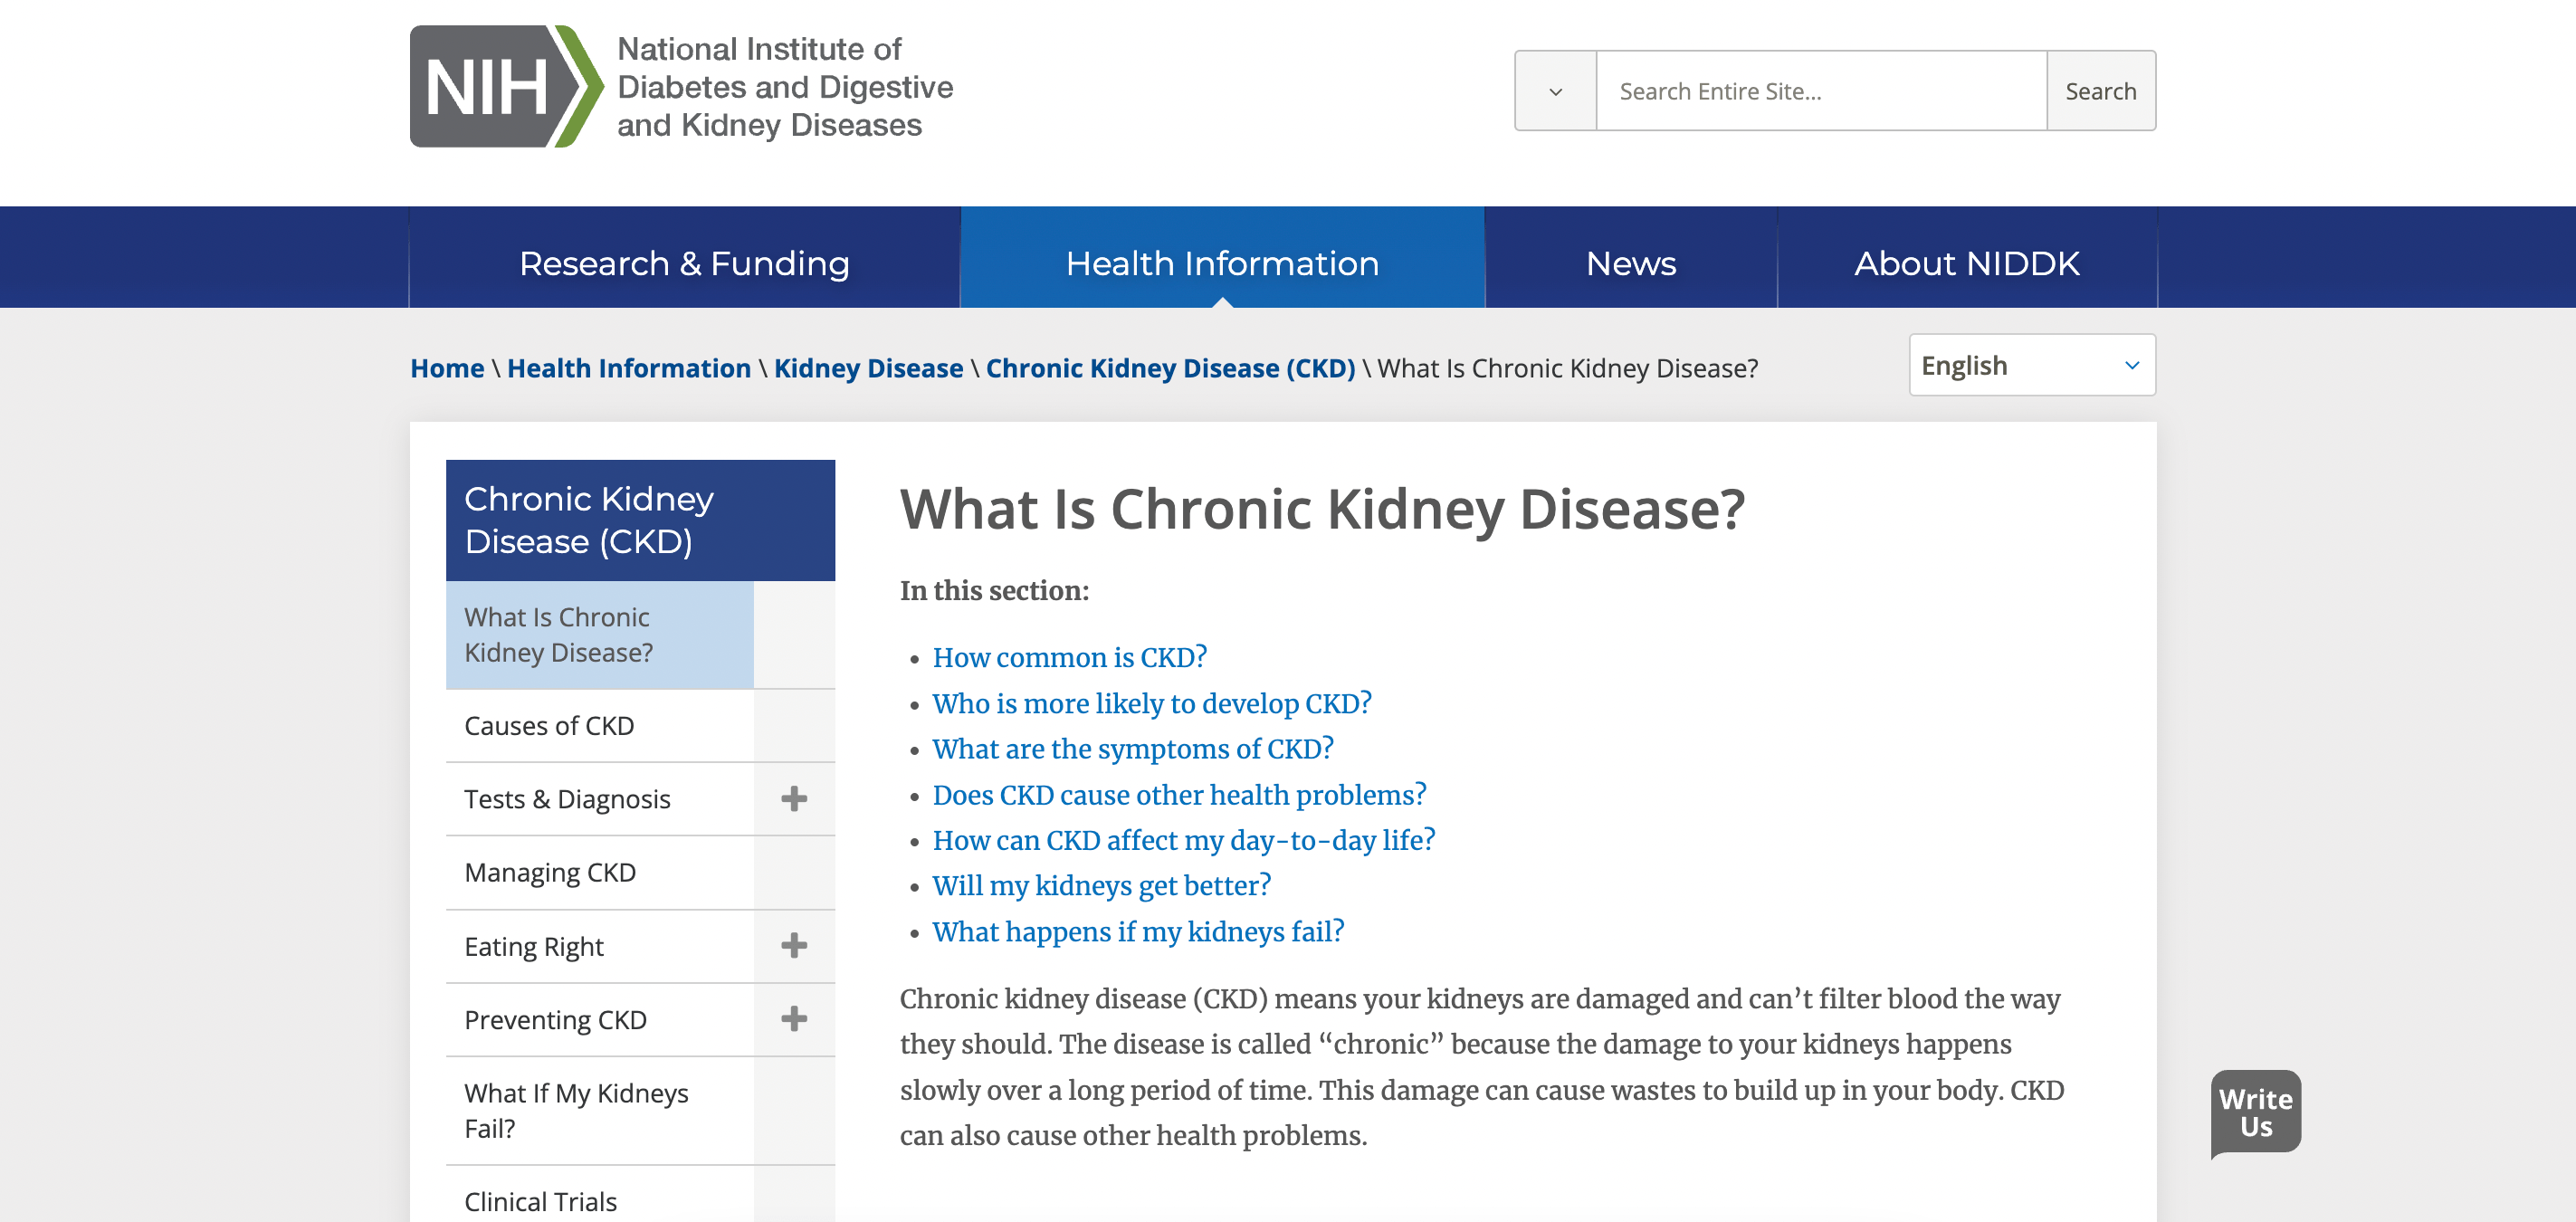The height and width of the screenshot is (1222, 2576).
Task: Select What Is Chronic Kidney Disease? sidebar item
Action: pyautogui.click(x=599, y=635)
